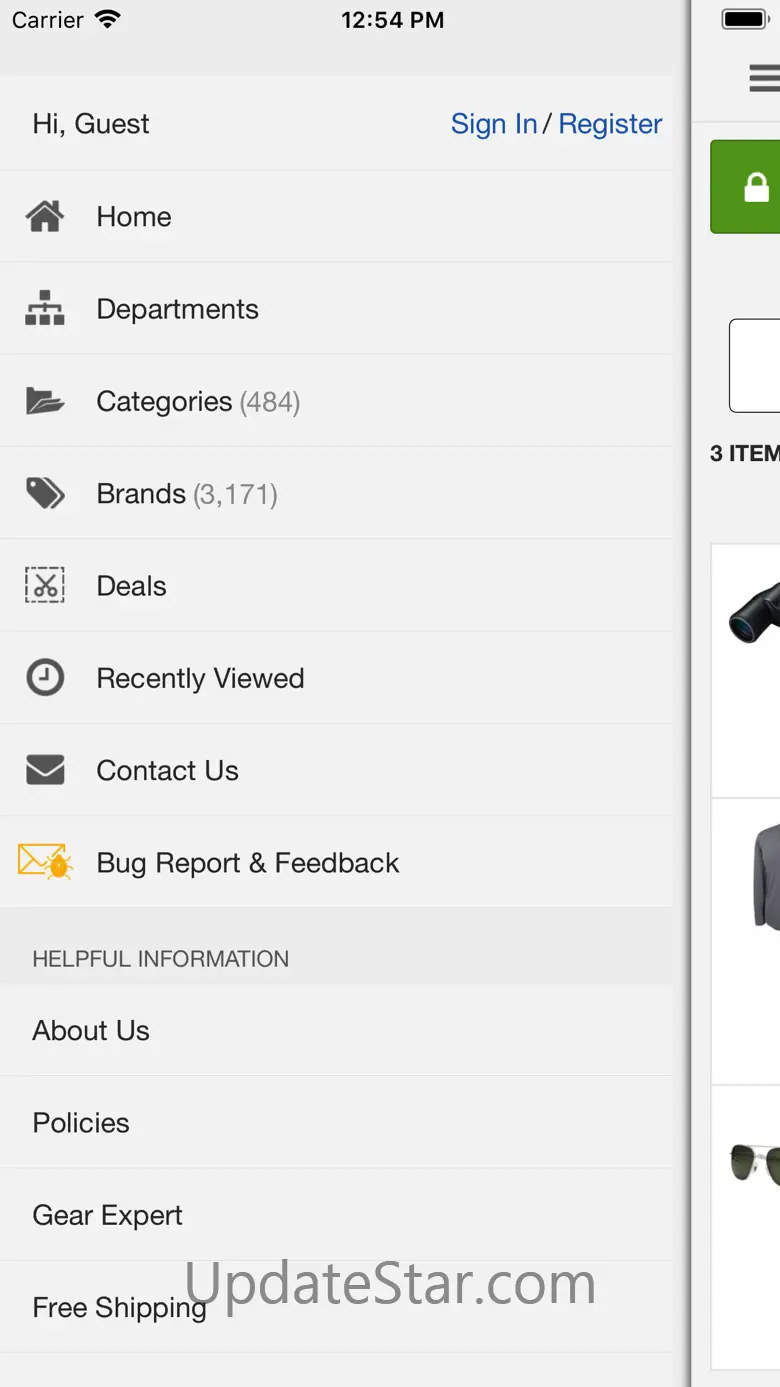
Task: Open the Departments hierarchy icon
Action: click(x=45, y=309)
